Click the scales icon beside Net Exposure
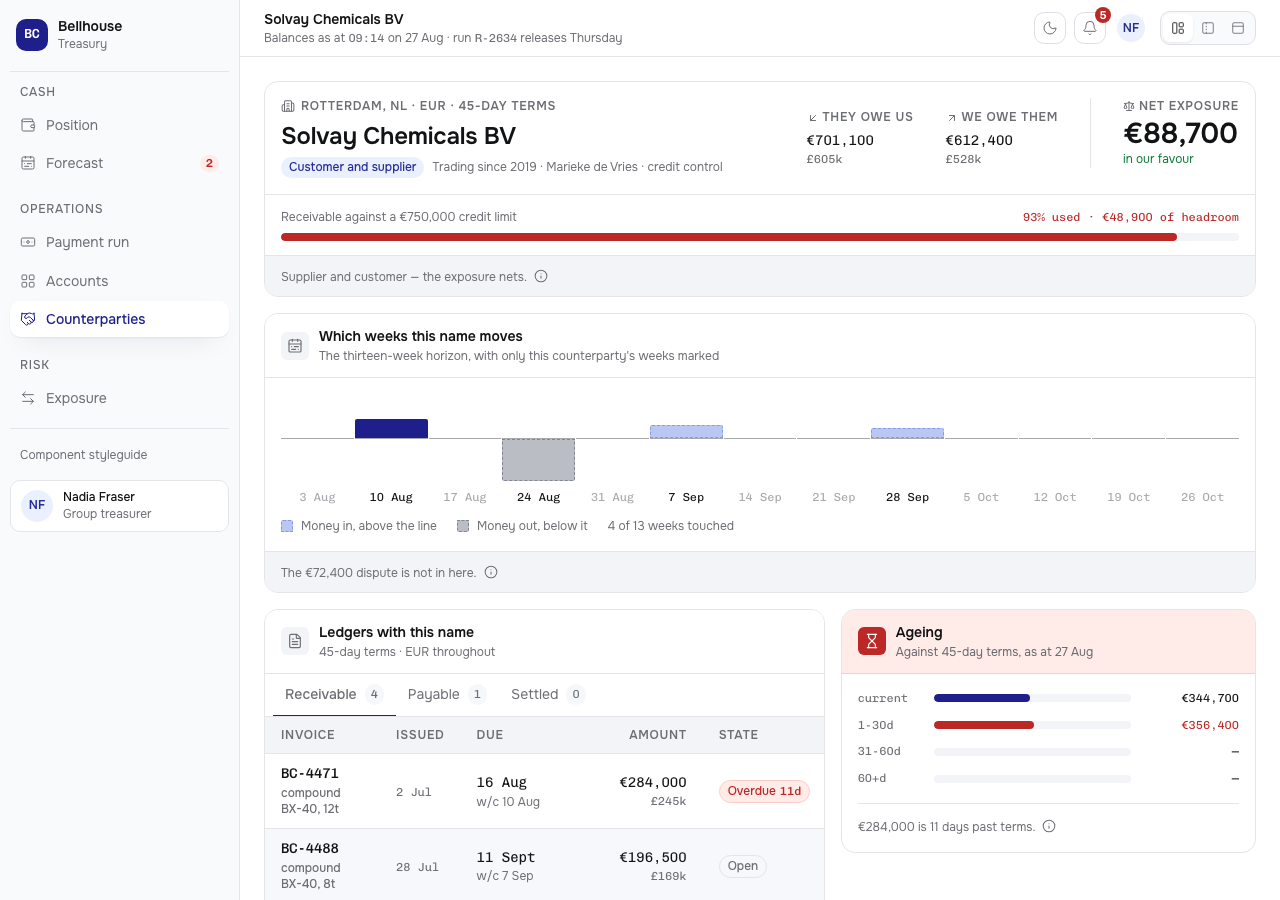 (x=1129, y=106)
